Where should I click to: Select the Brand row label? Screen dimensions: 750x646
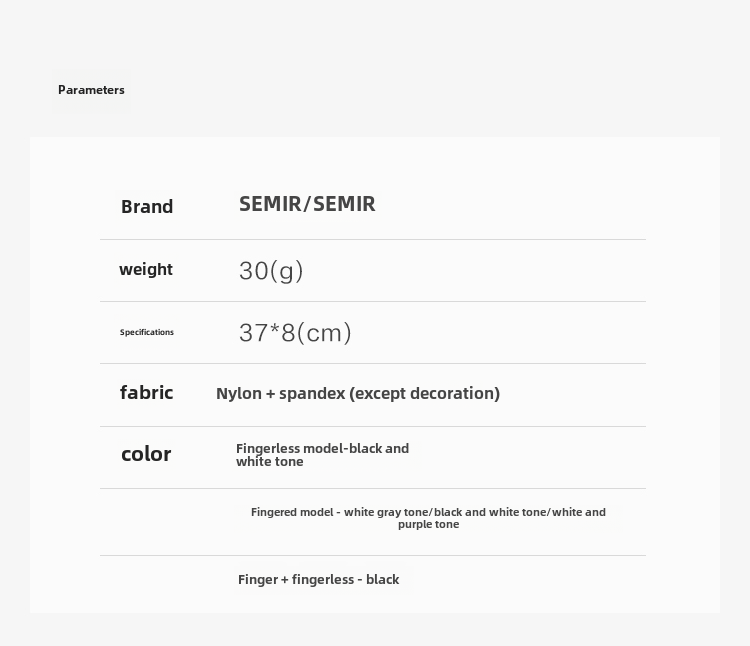click(147, 207)
